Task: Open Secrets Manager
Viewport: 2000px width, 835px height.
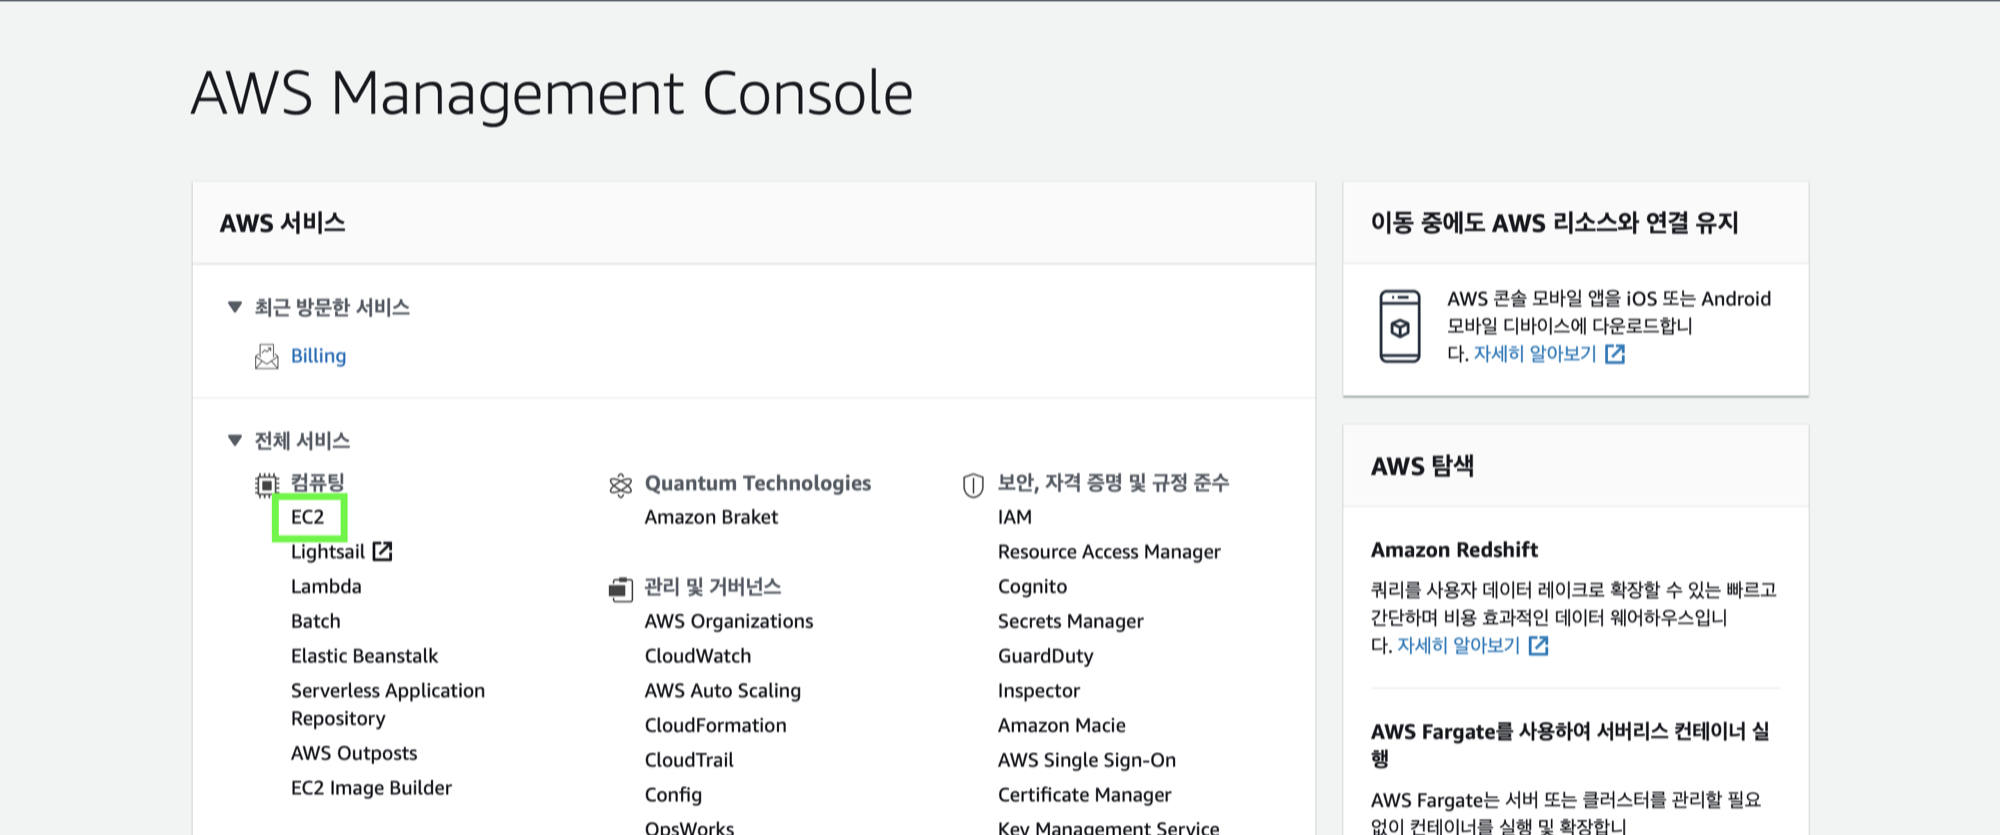Action: pos(1070,621)
